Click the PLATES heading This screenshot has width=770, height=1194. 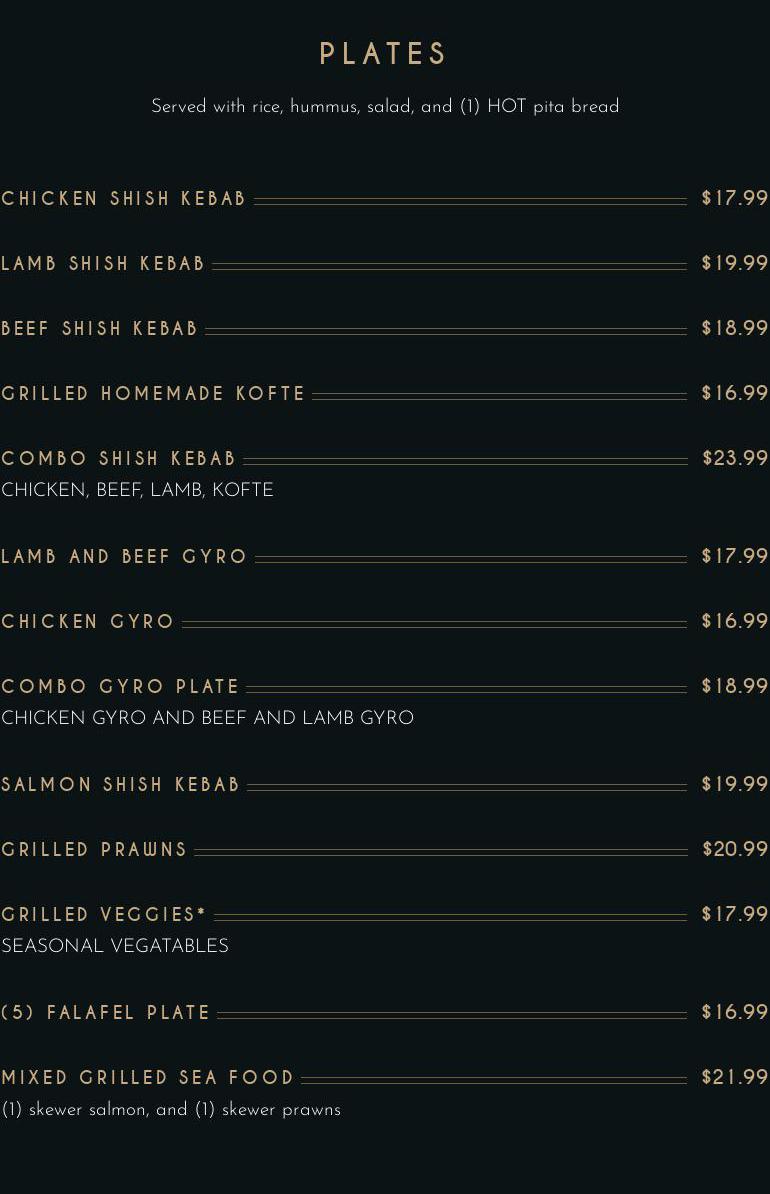coord(383,54)
